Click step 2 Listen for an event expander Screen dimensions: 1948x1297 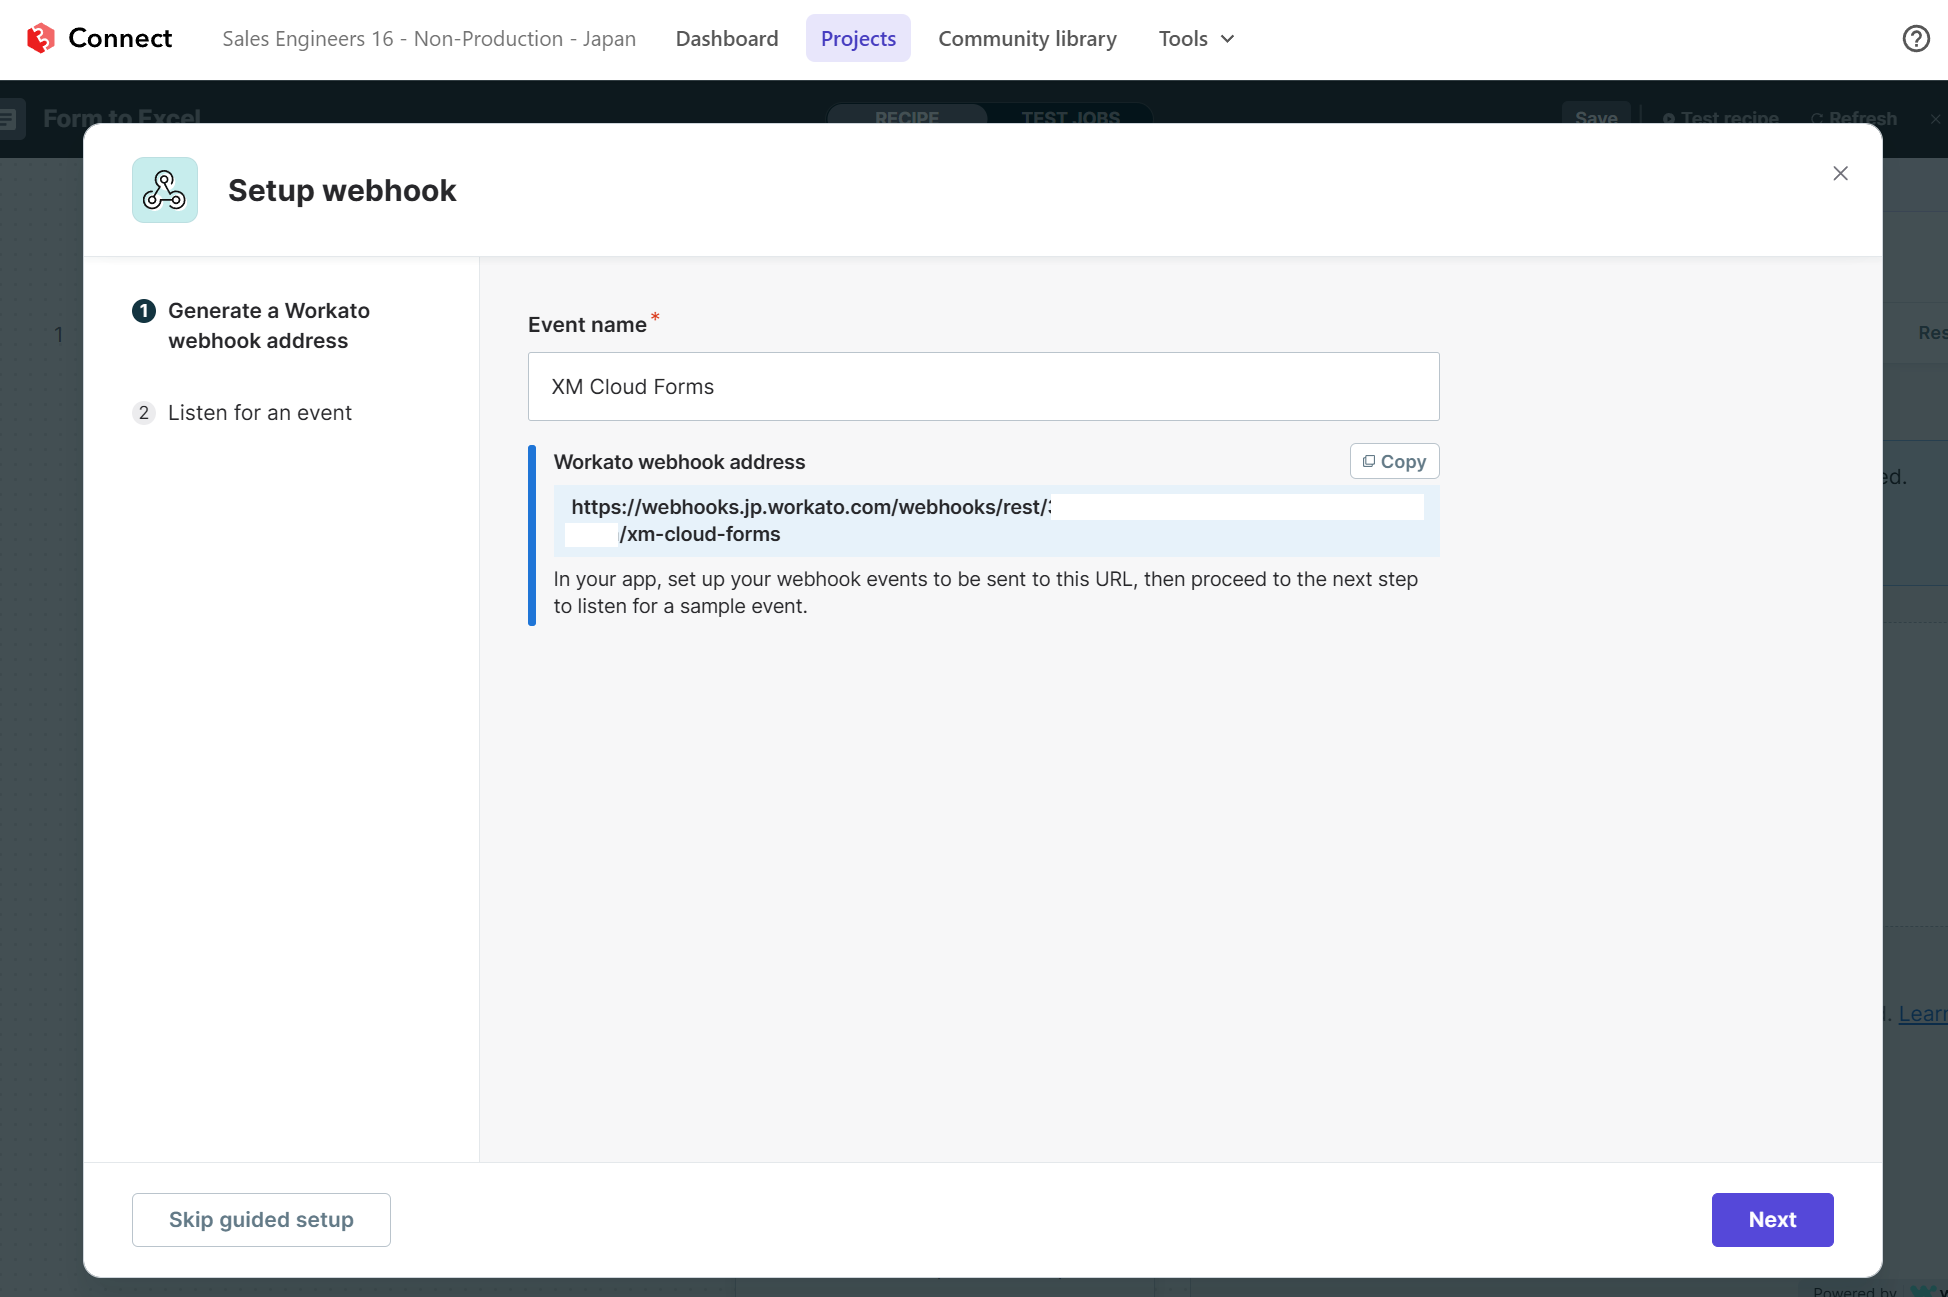click(x=261, y=413)
